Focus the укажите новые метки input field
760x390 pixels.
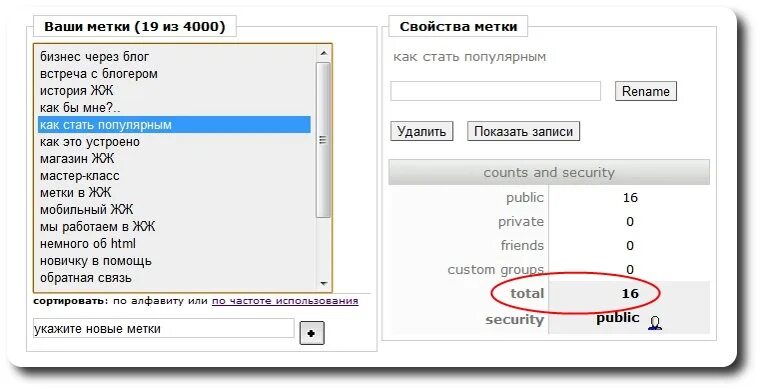tap(164, 328)
